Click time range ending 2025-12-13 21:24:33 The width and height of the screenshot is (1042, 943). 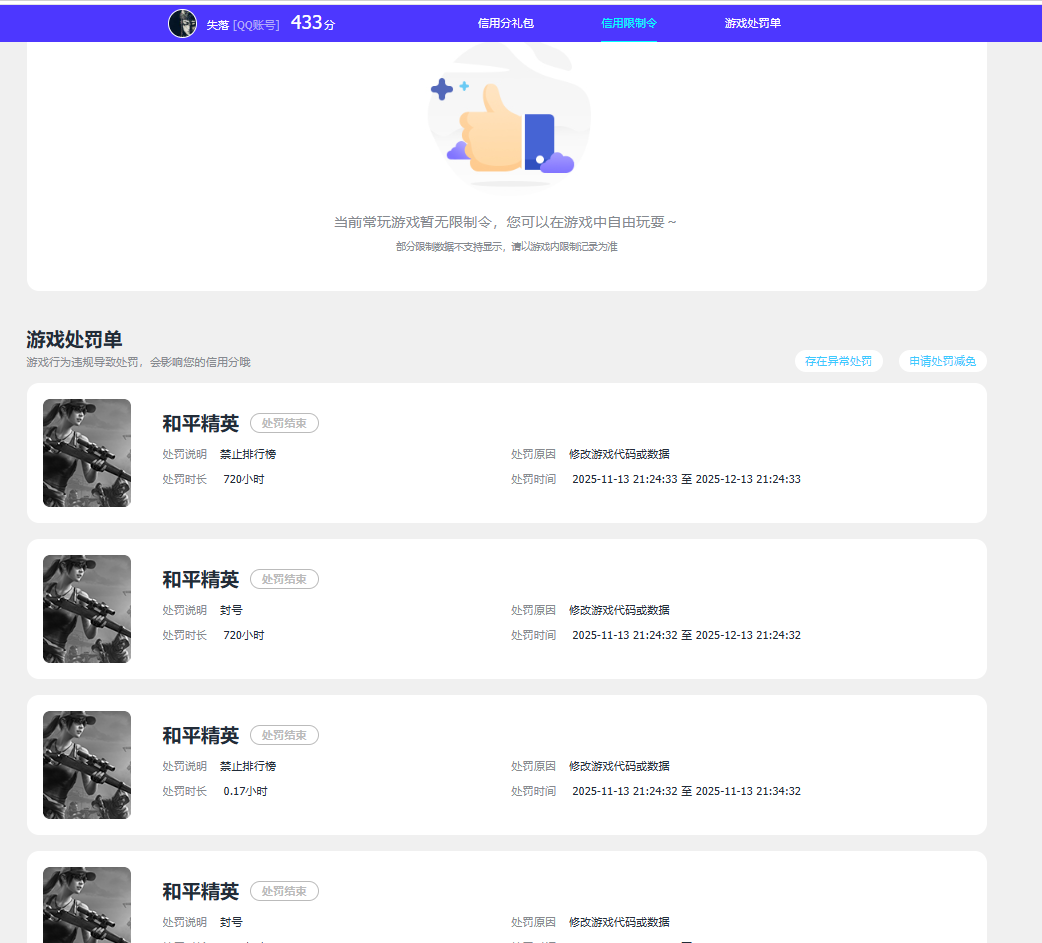pyautogui.click(x=686, y=479)
